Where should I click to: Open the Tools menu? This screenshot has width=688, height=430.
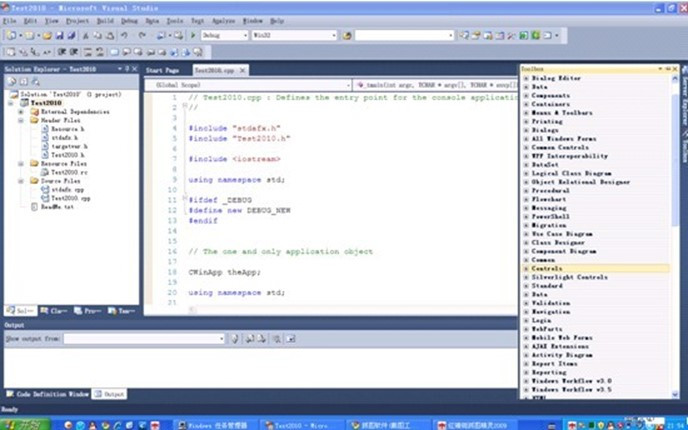pos(175,21)
